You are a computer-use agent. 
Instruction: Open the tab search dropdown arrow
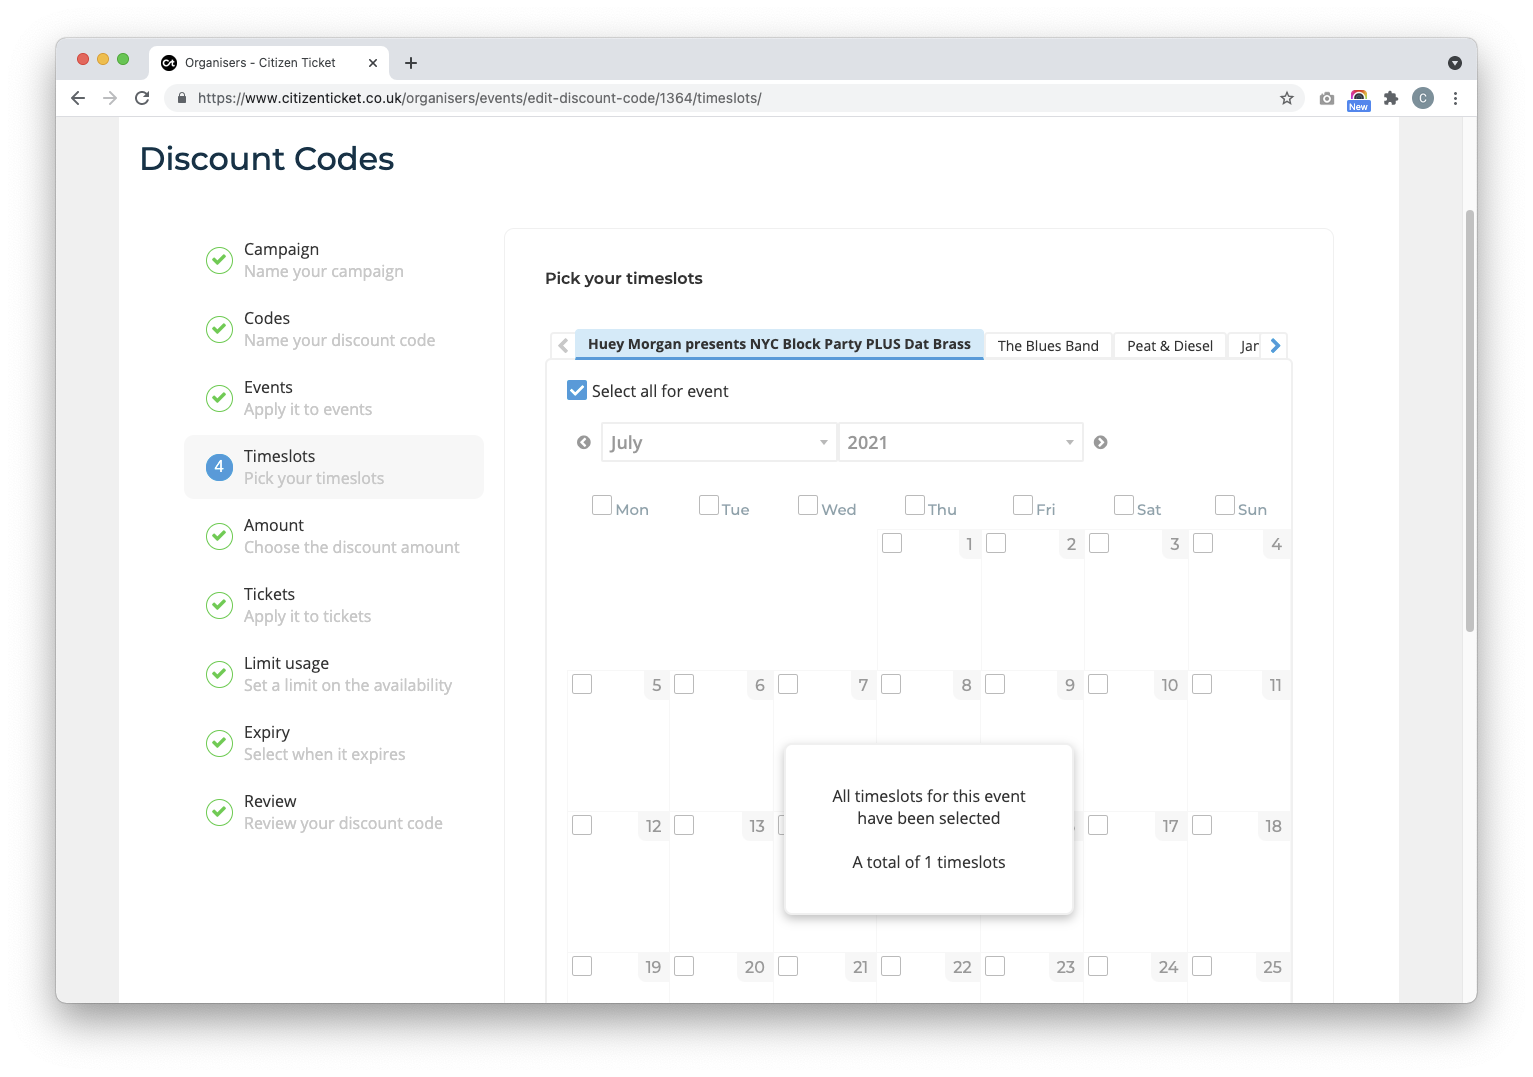tap(1455, 63)
